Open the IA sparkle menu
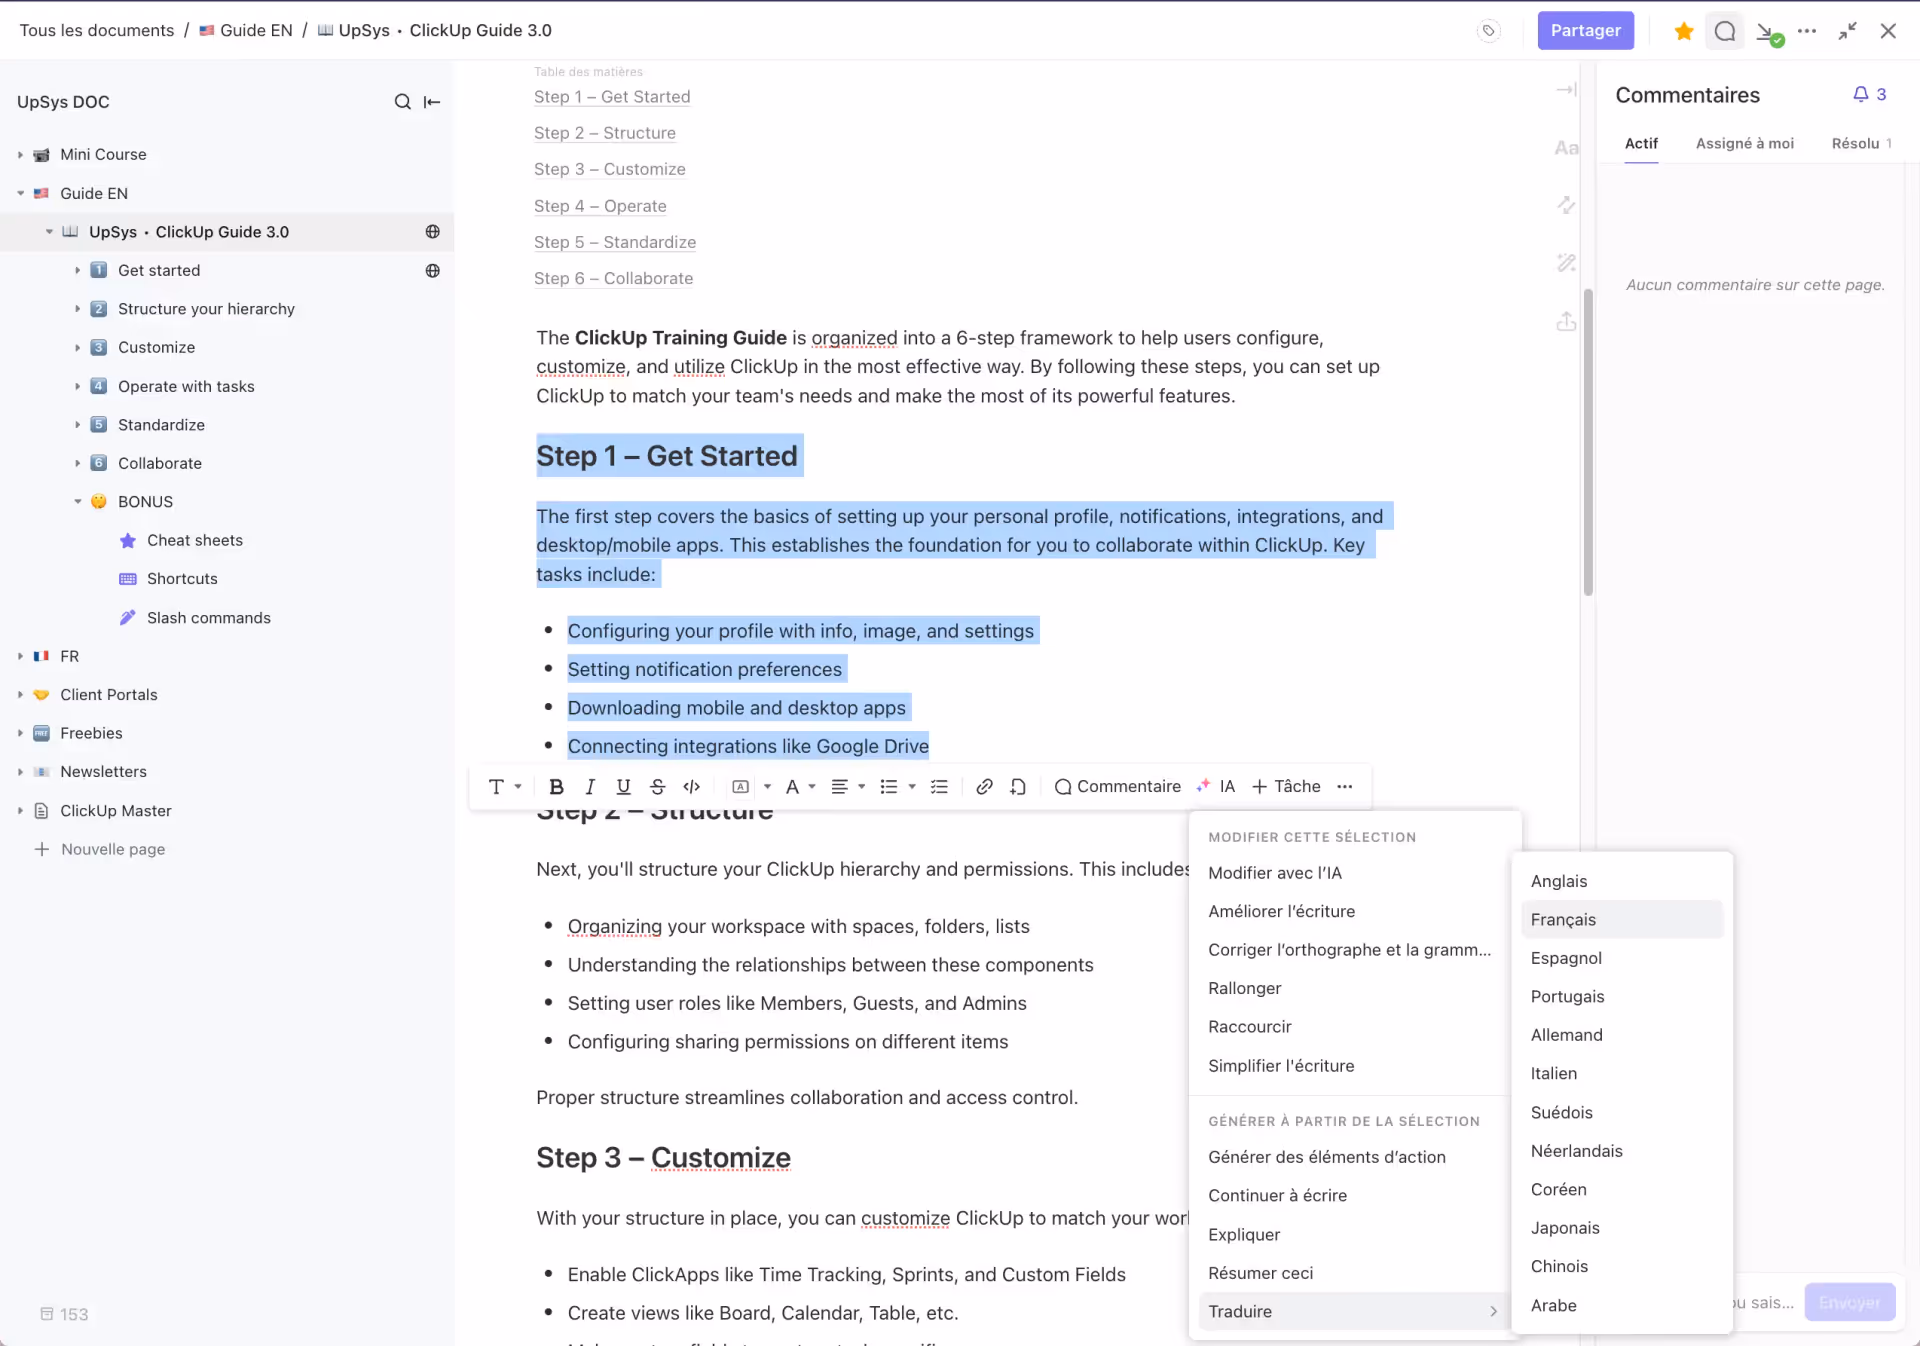Viewport: 1920px width, 1346px height. (x=1215, y=787)
